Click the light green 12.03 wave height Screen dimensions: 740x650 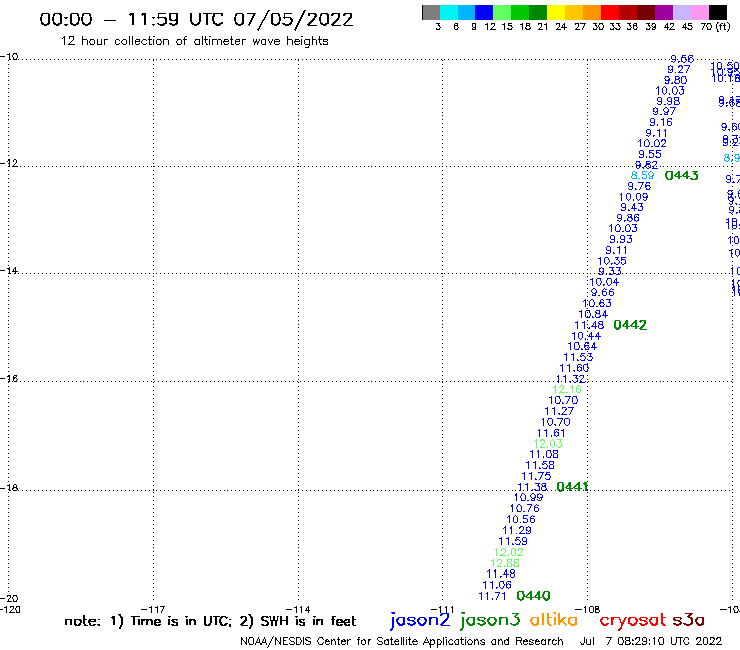tap(548, 444)
